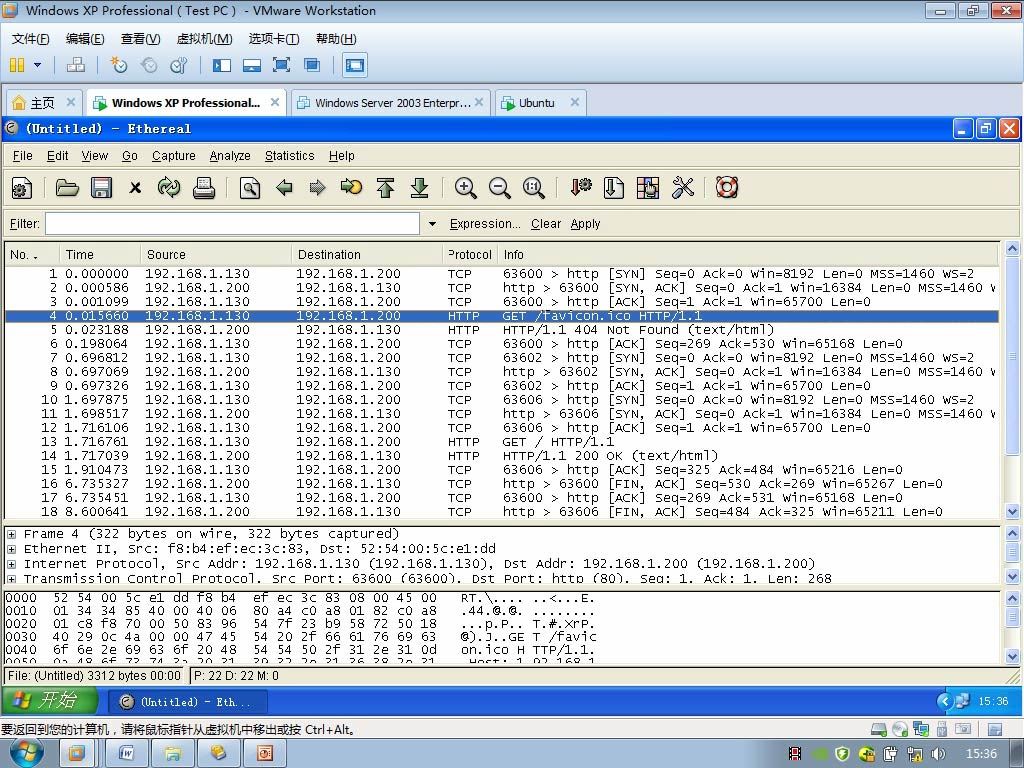Sort by the Time column header

[100, 255]
